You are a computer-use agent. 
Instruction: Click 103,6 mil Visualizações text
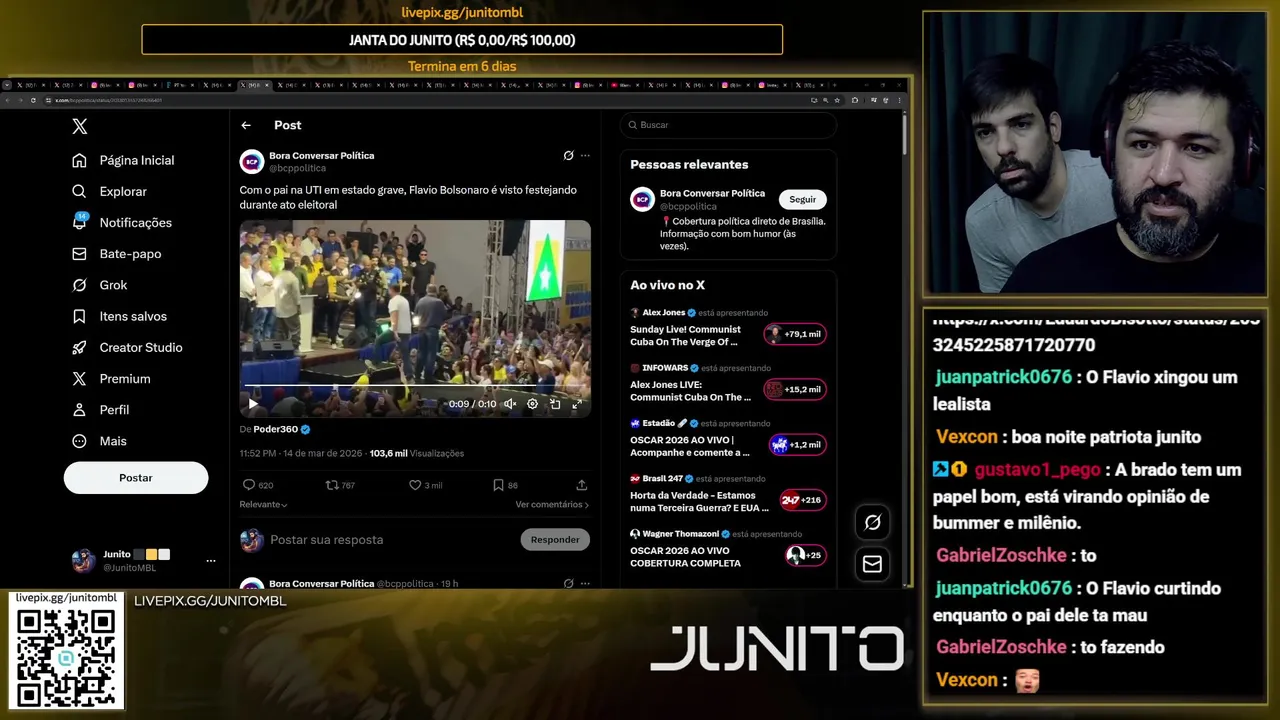[x=417, y=453]
